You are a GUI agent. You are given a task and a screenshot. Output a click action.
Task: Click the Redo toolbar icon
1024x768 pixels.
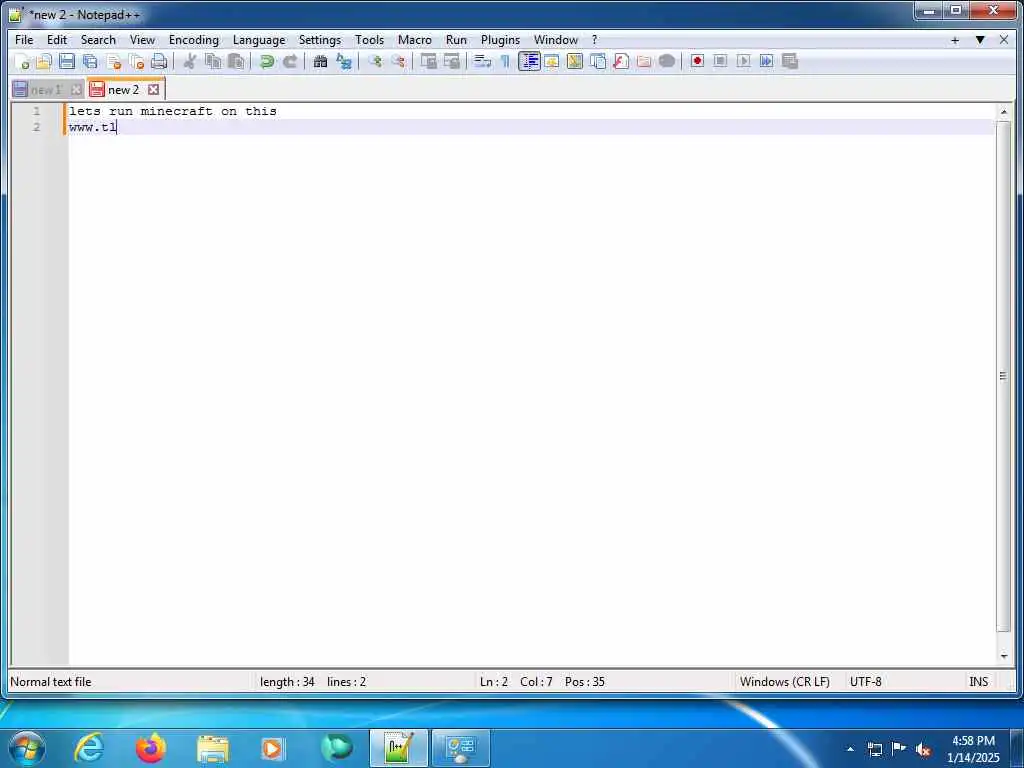[290, 61]
